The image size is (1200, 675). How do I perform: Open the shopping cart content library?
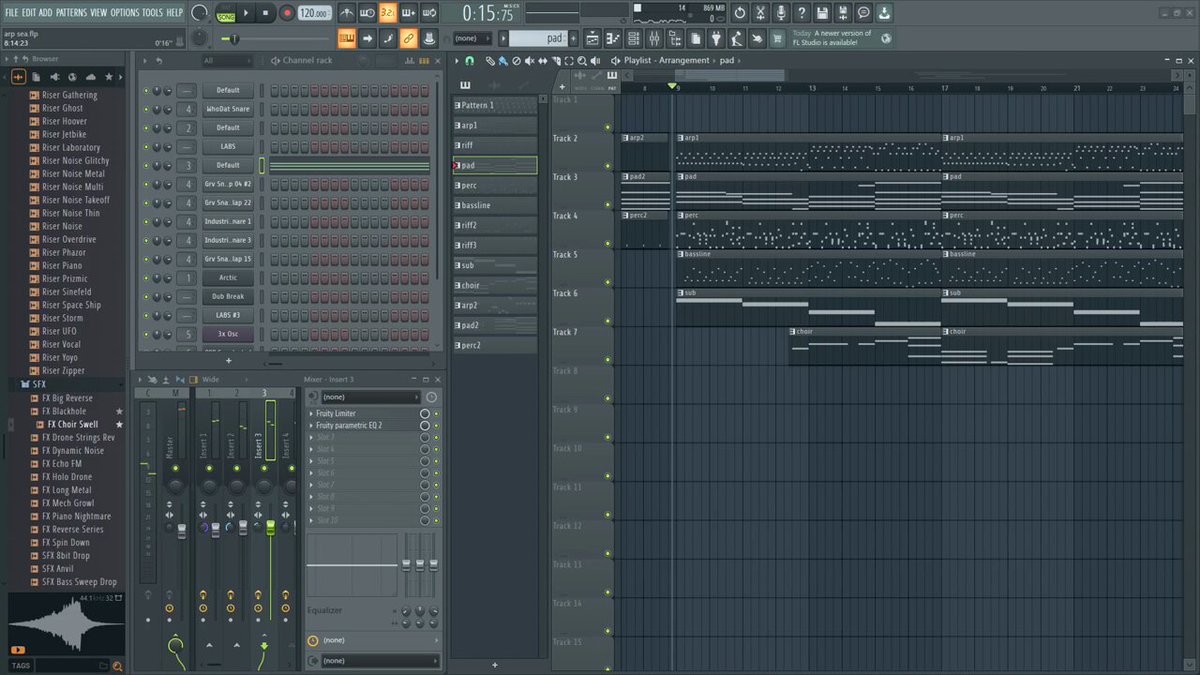click(x=777, y=38)
